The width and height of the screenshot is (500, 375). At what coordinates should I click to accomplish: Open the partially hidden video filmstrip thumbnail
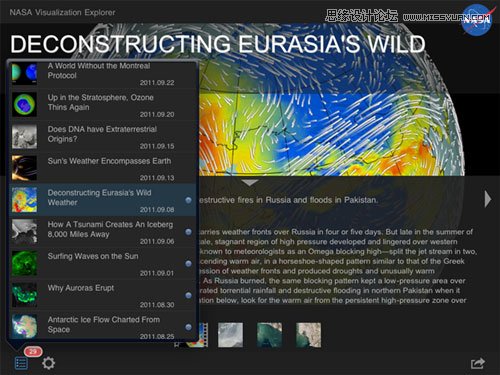(x=203, y=335)
